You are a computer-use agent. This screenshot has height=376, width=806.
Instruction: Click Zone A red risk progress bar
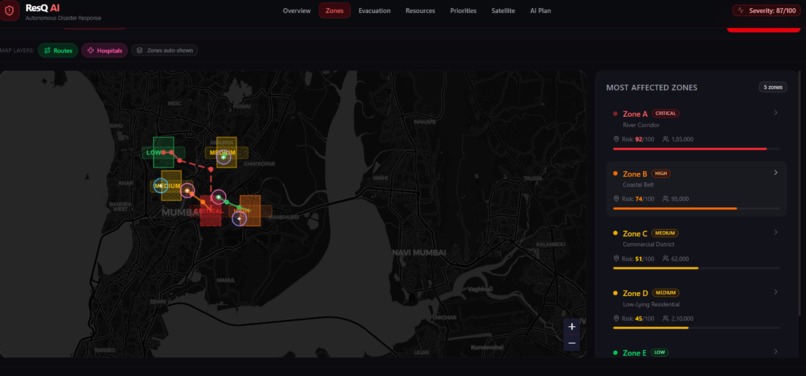[696, 149]
